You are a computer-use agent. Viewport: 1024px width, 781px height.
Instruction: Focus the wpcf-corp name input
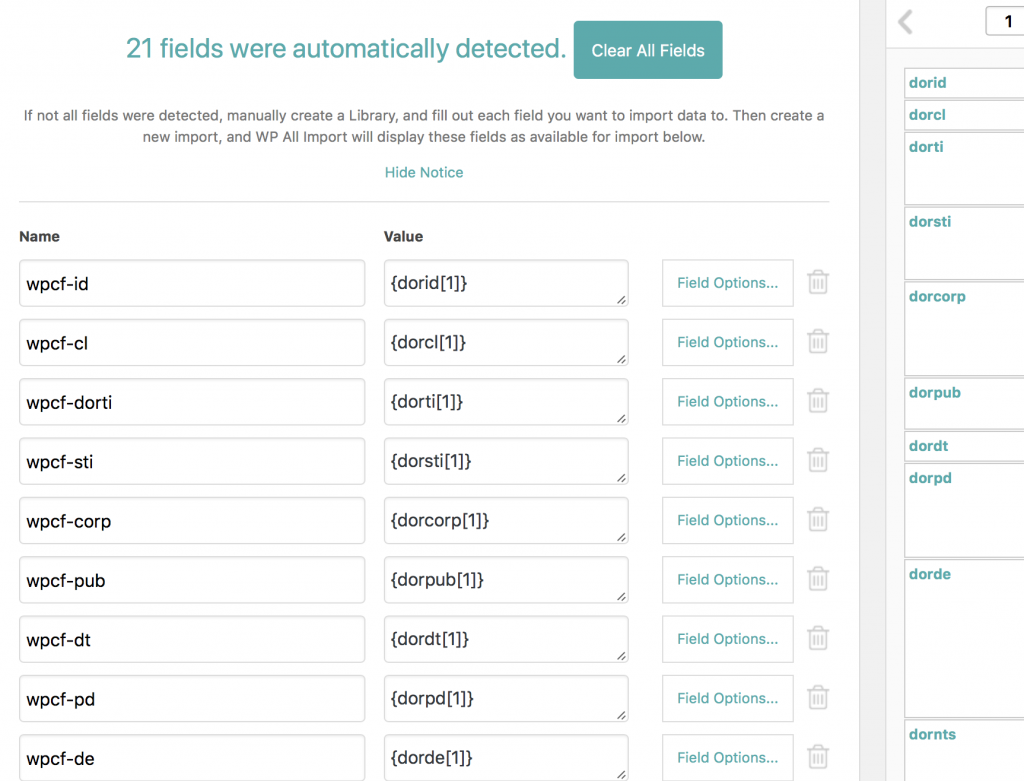coord(192,521)
